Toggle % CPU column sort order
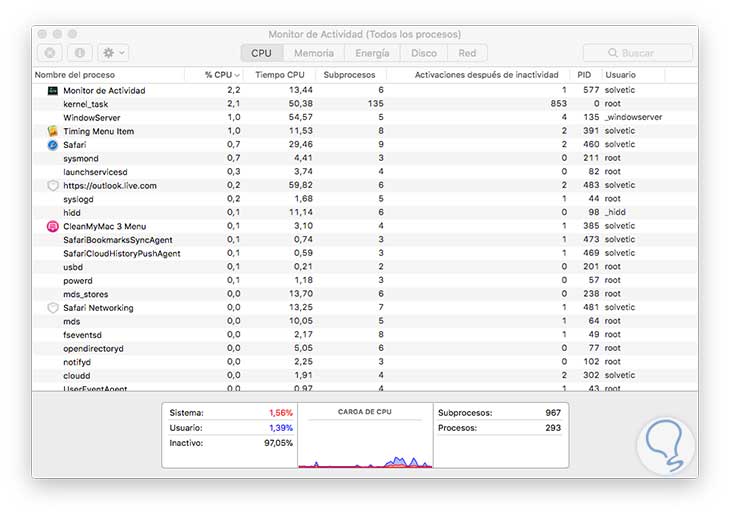 214,75
